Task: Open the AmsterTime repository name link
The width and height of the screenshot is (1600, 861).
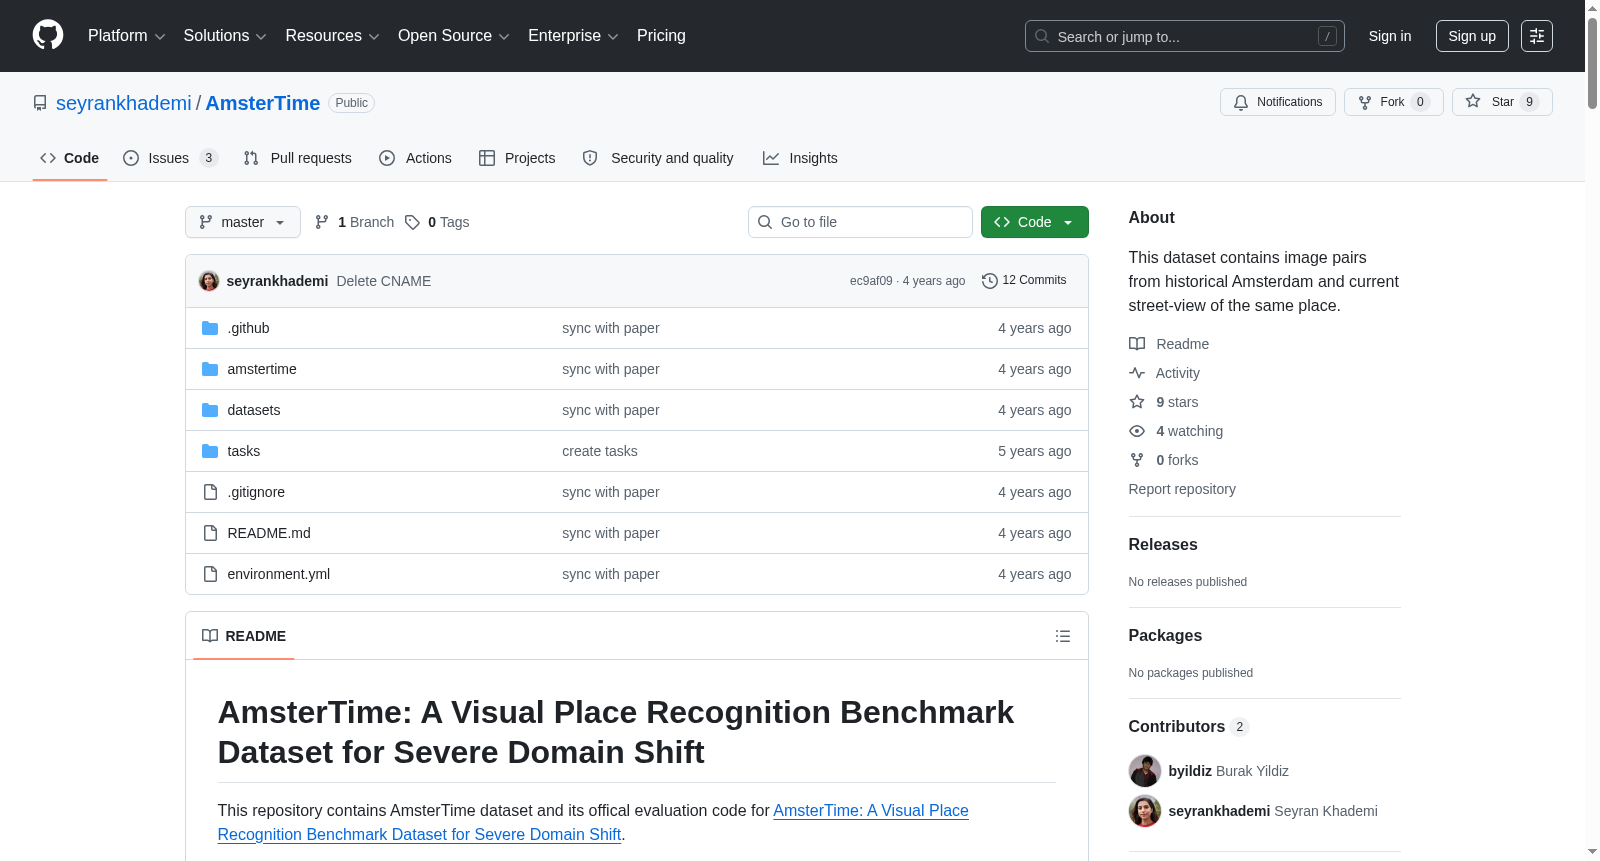Action: (x=263, y=103)
